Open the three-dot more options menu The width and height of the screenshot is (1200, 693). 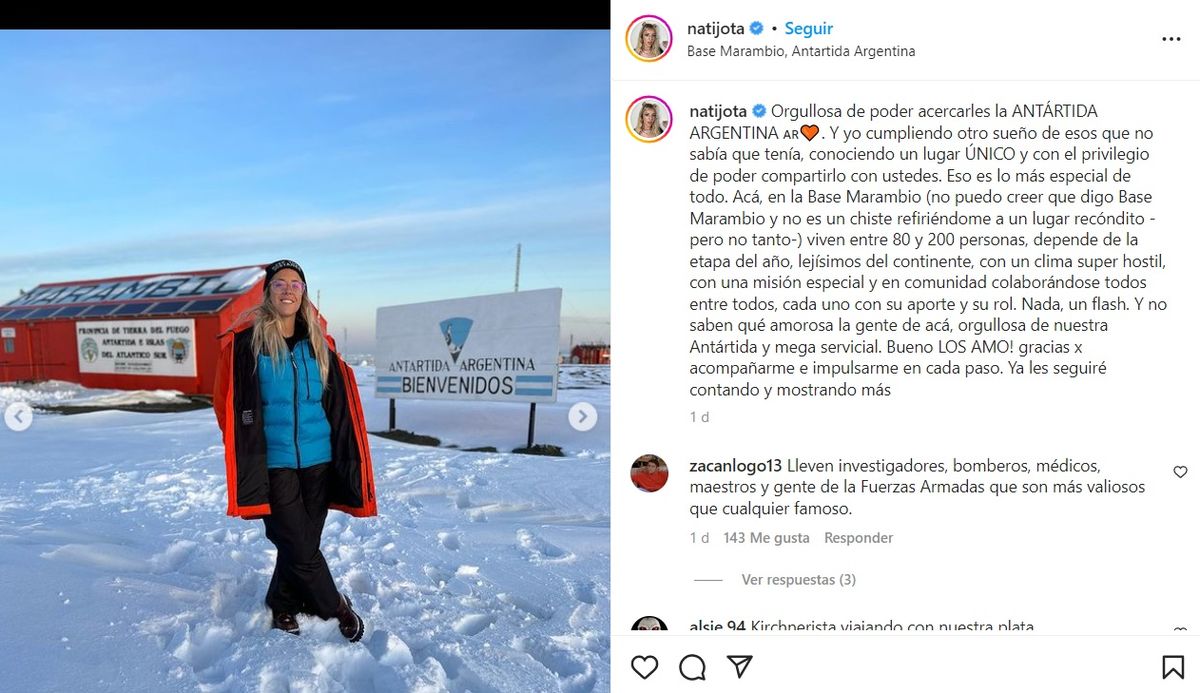[x=1171, y=39]
